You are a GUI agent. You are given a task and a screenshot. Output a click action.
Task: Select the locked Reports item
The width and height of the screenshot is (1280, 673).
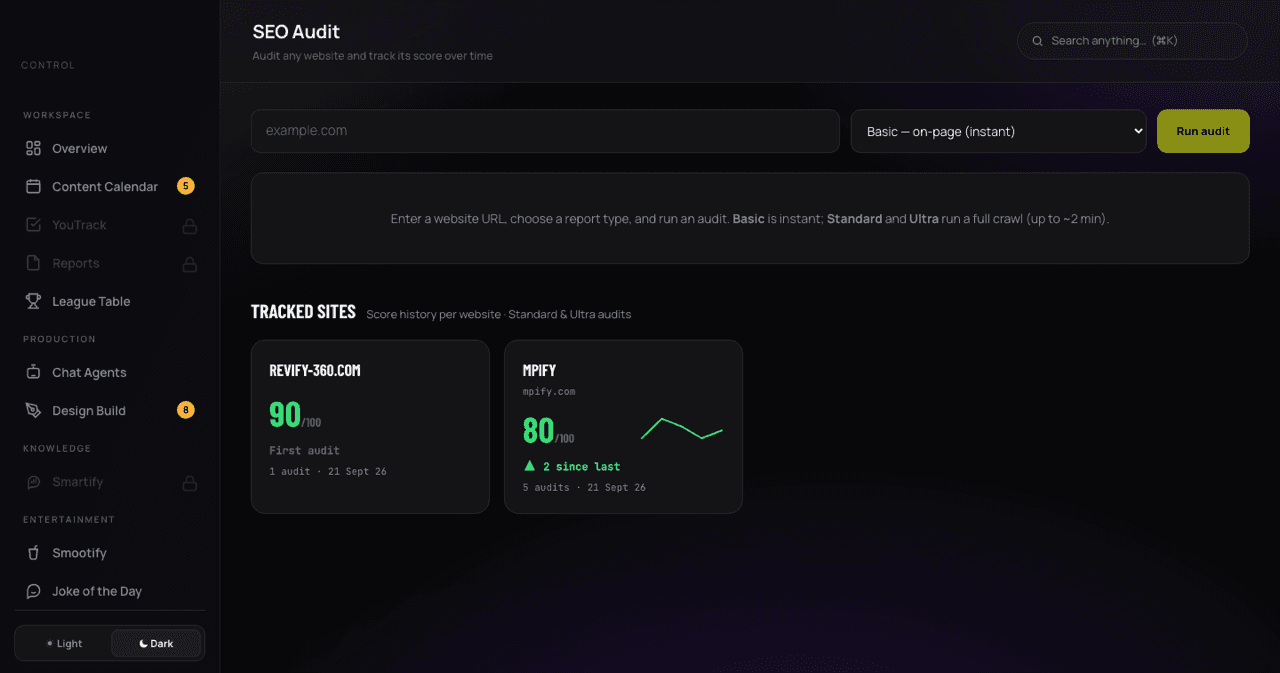(110, 263)
